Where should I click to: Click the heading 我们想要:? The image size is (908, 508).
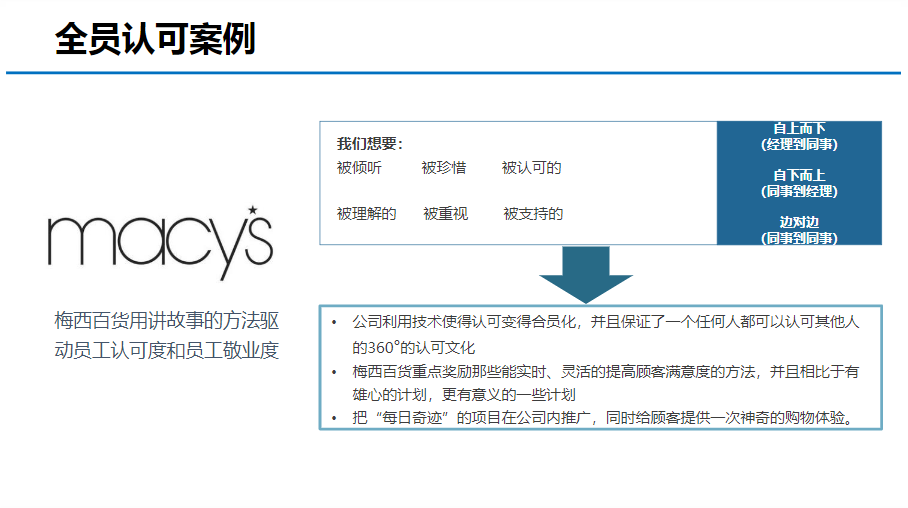point(369,144)
